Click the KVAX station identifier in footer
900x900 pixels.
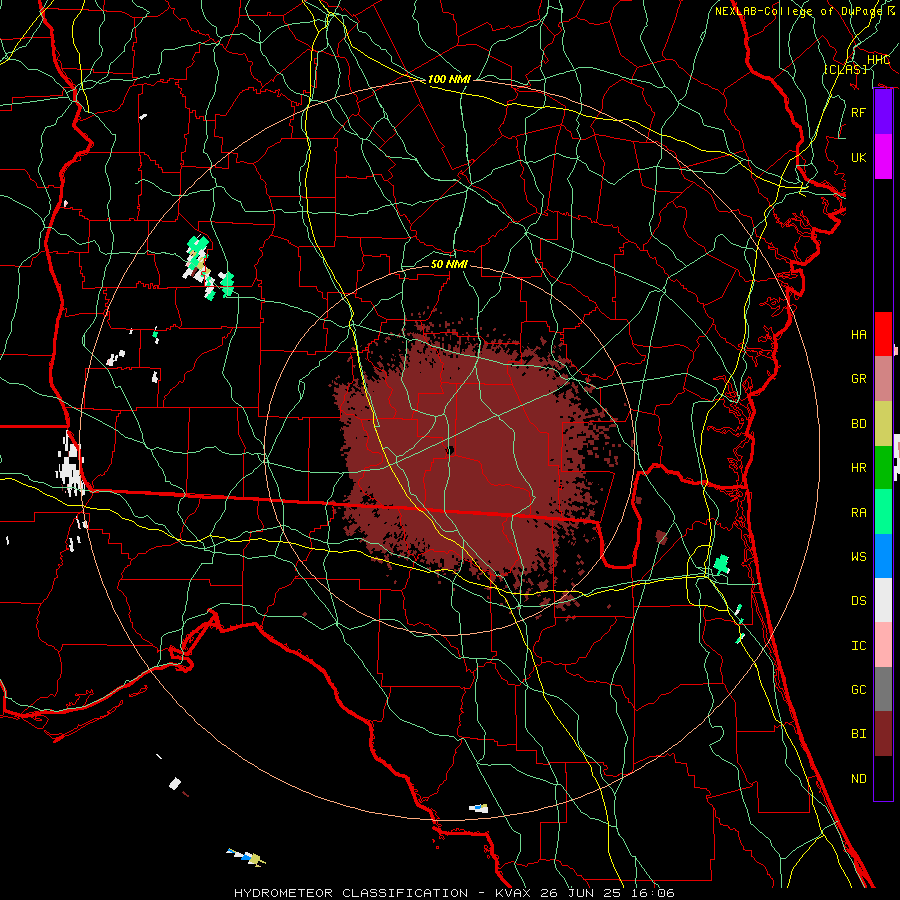tap(513, 893)
